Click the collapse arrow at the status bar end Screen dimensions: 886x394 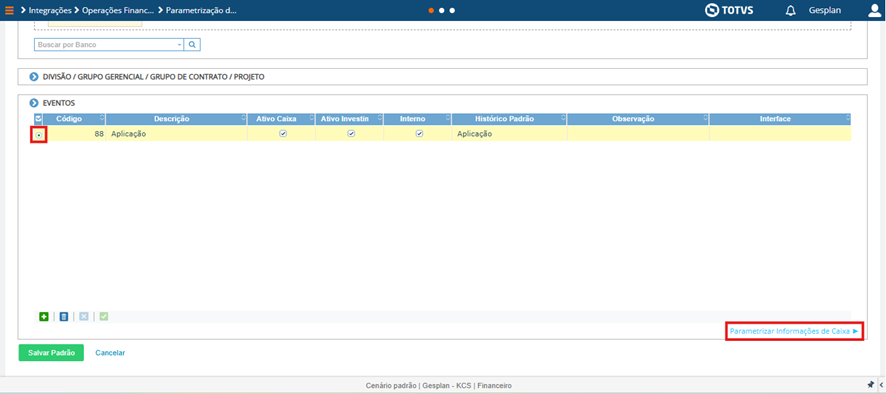pos(881,385)
